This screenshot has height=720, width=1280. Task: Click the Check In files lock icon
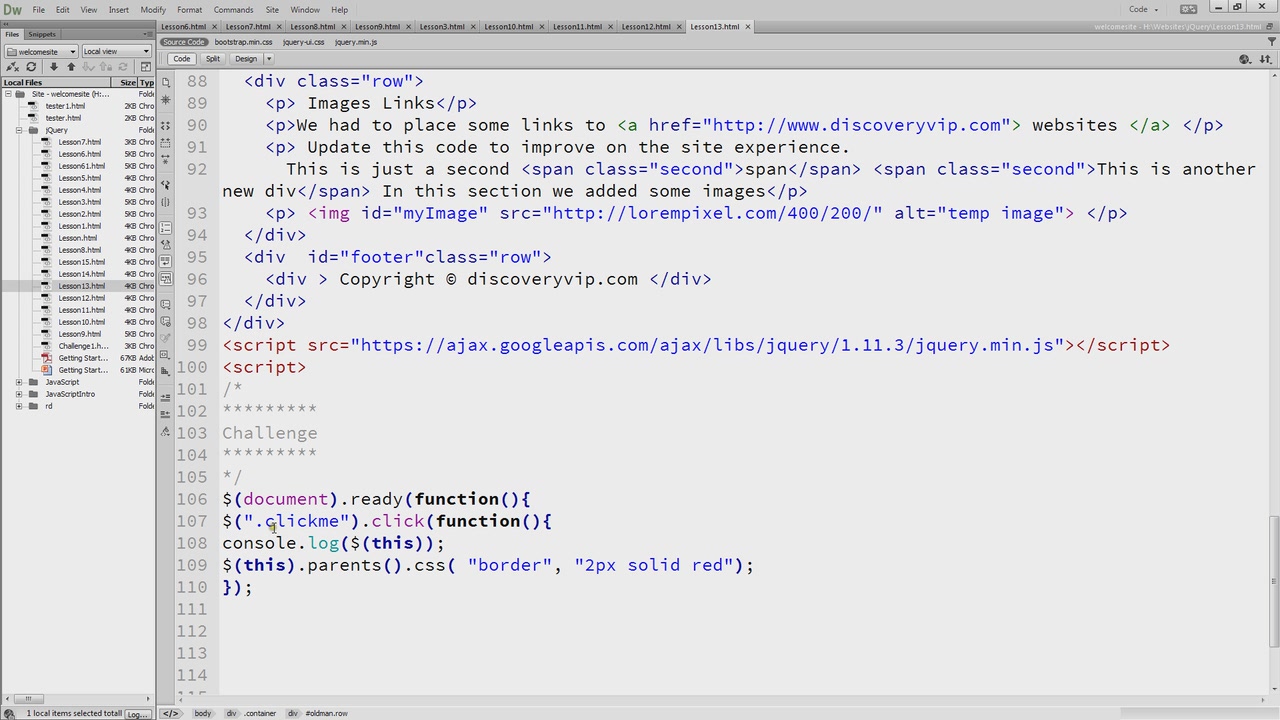point(104,67)
